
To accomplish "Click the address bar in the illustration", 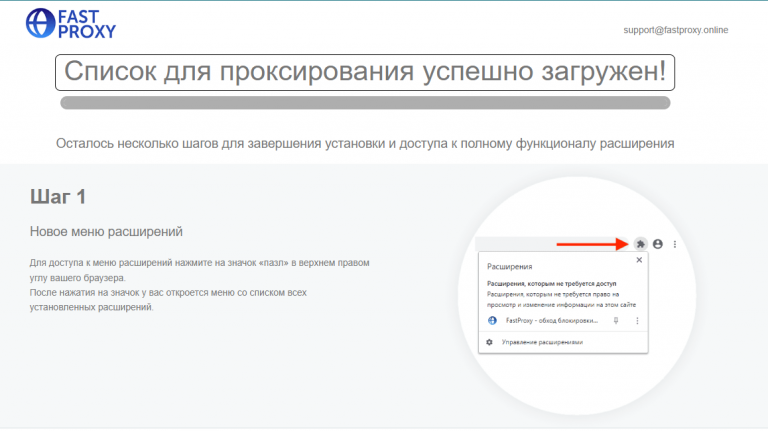I will pyautogui.click(x=552, y=244).
